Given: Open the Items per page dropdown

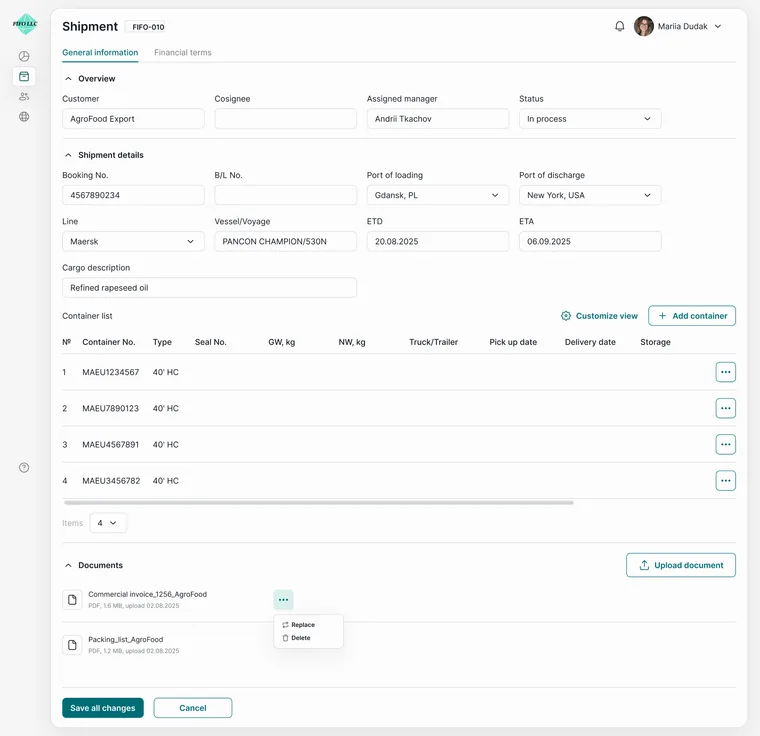Looking at the screenshot, I should tap(108, 523).
